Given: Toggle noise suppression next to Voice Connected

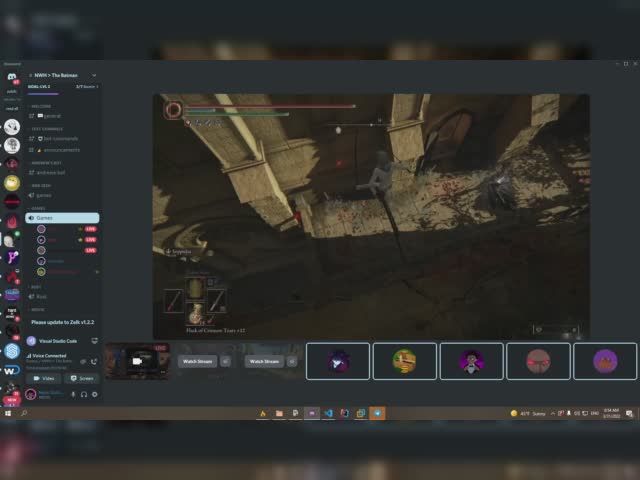Looking at the screenshot, I should tap(83, 362).
